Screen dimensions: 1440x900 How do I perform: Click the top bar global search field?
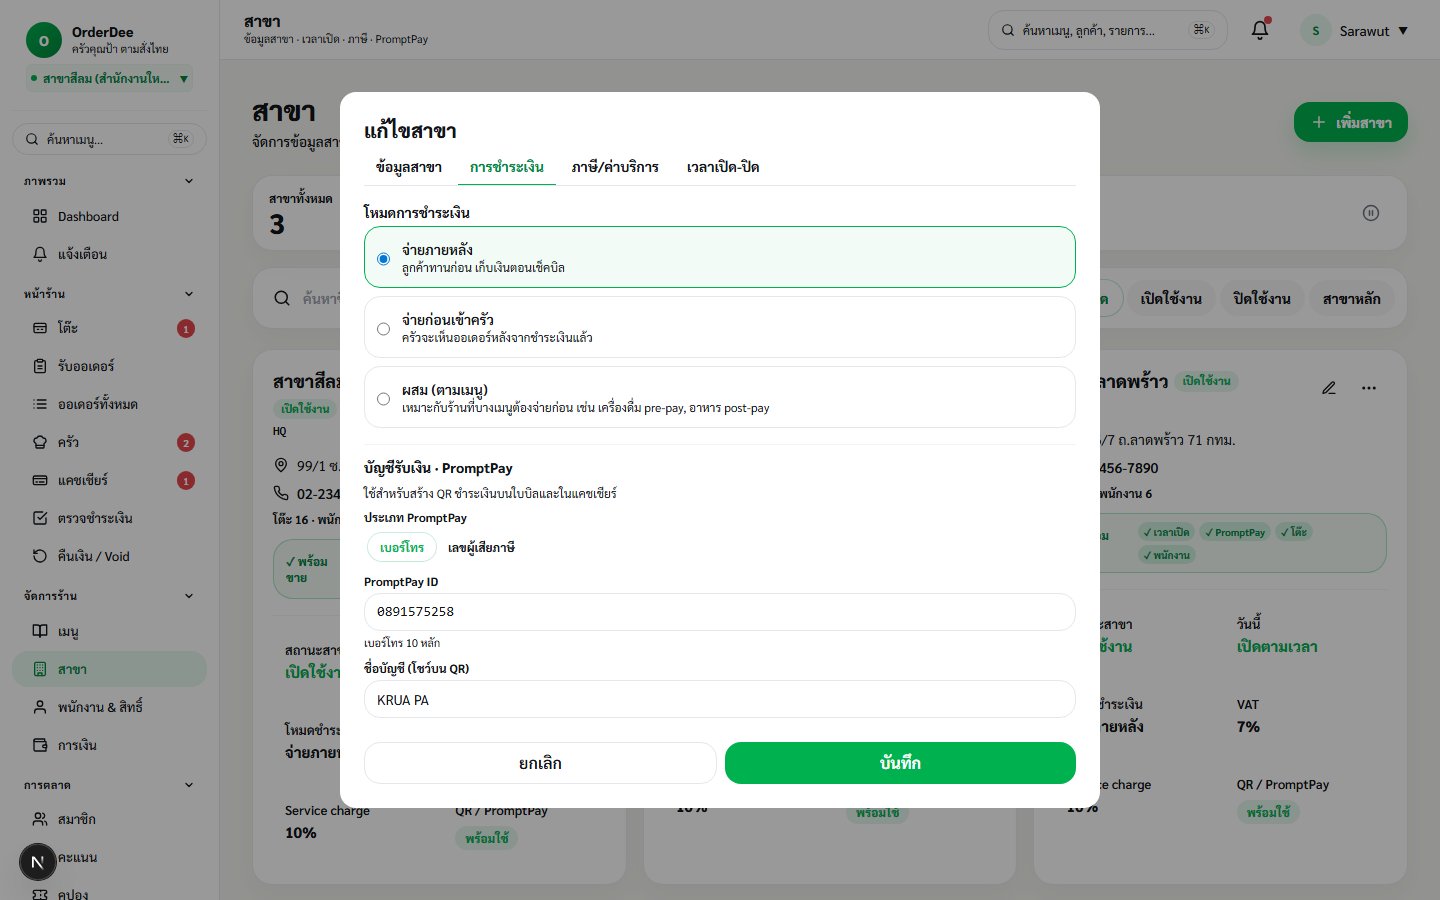click(1108, 30)
